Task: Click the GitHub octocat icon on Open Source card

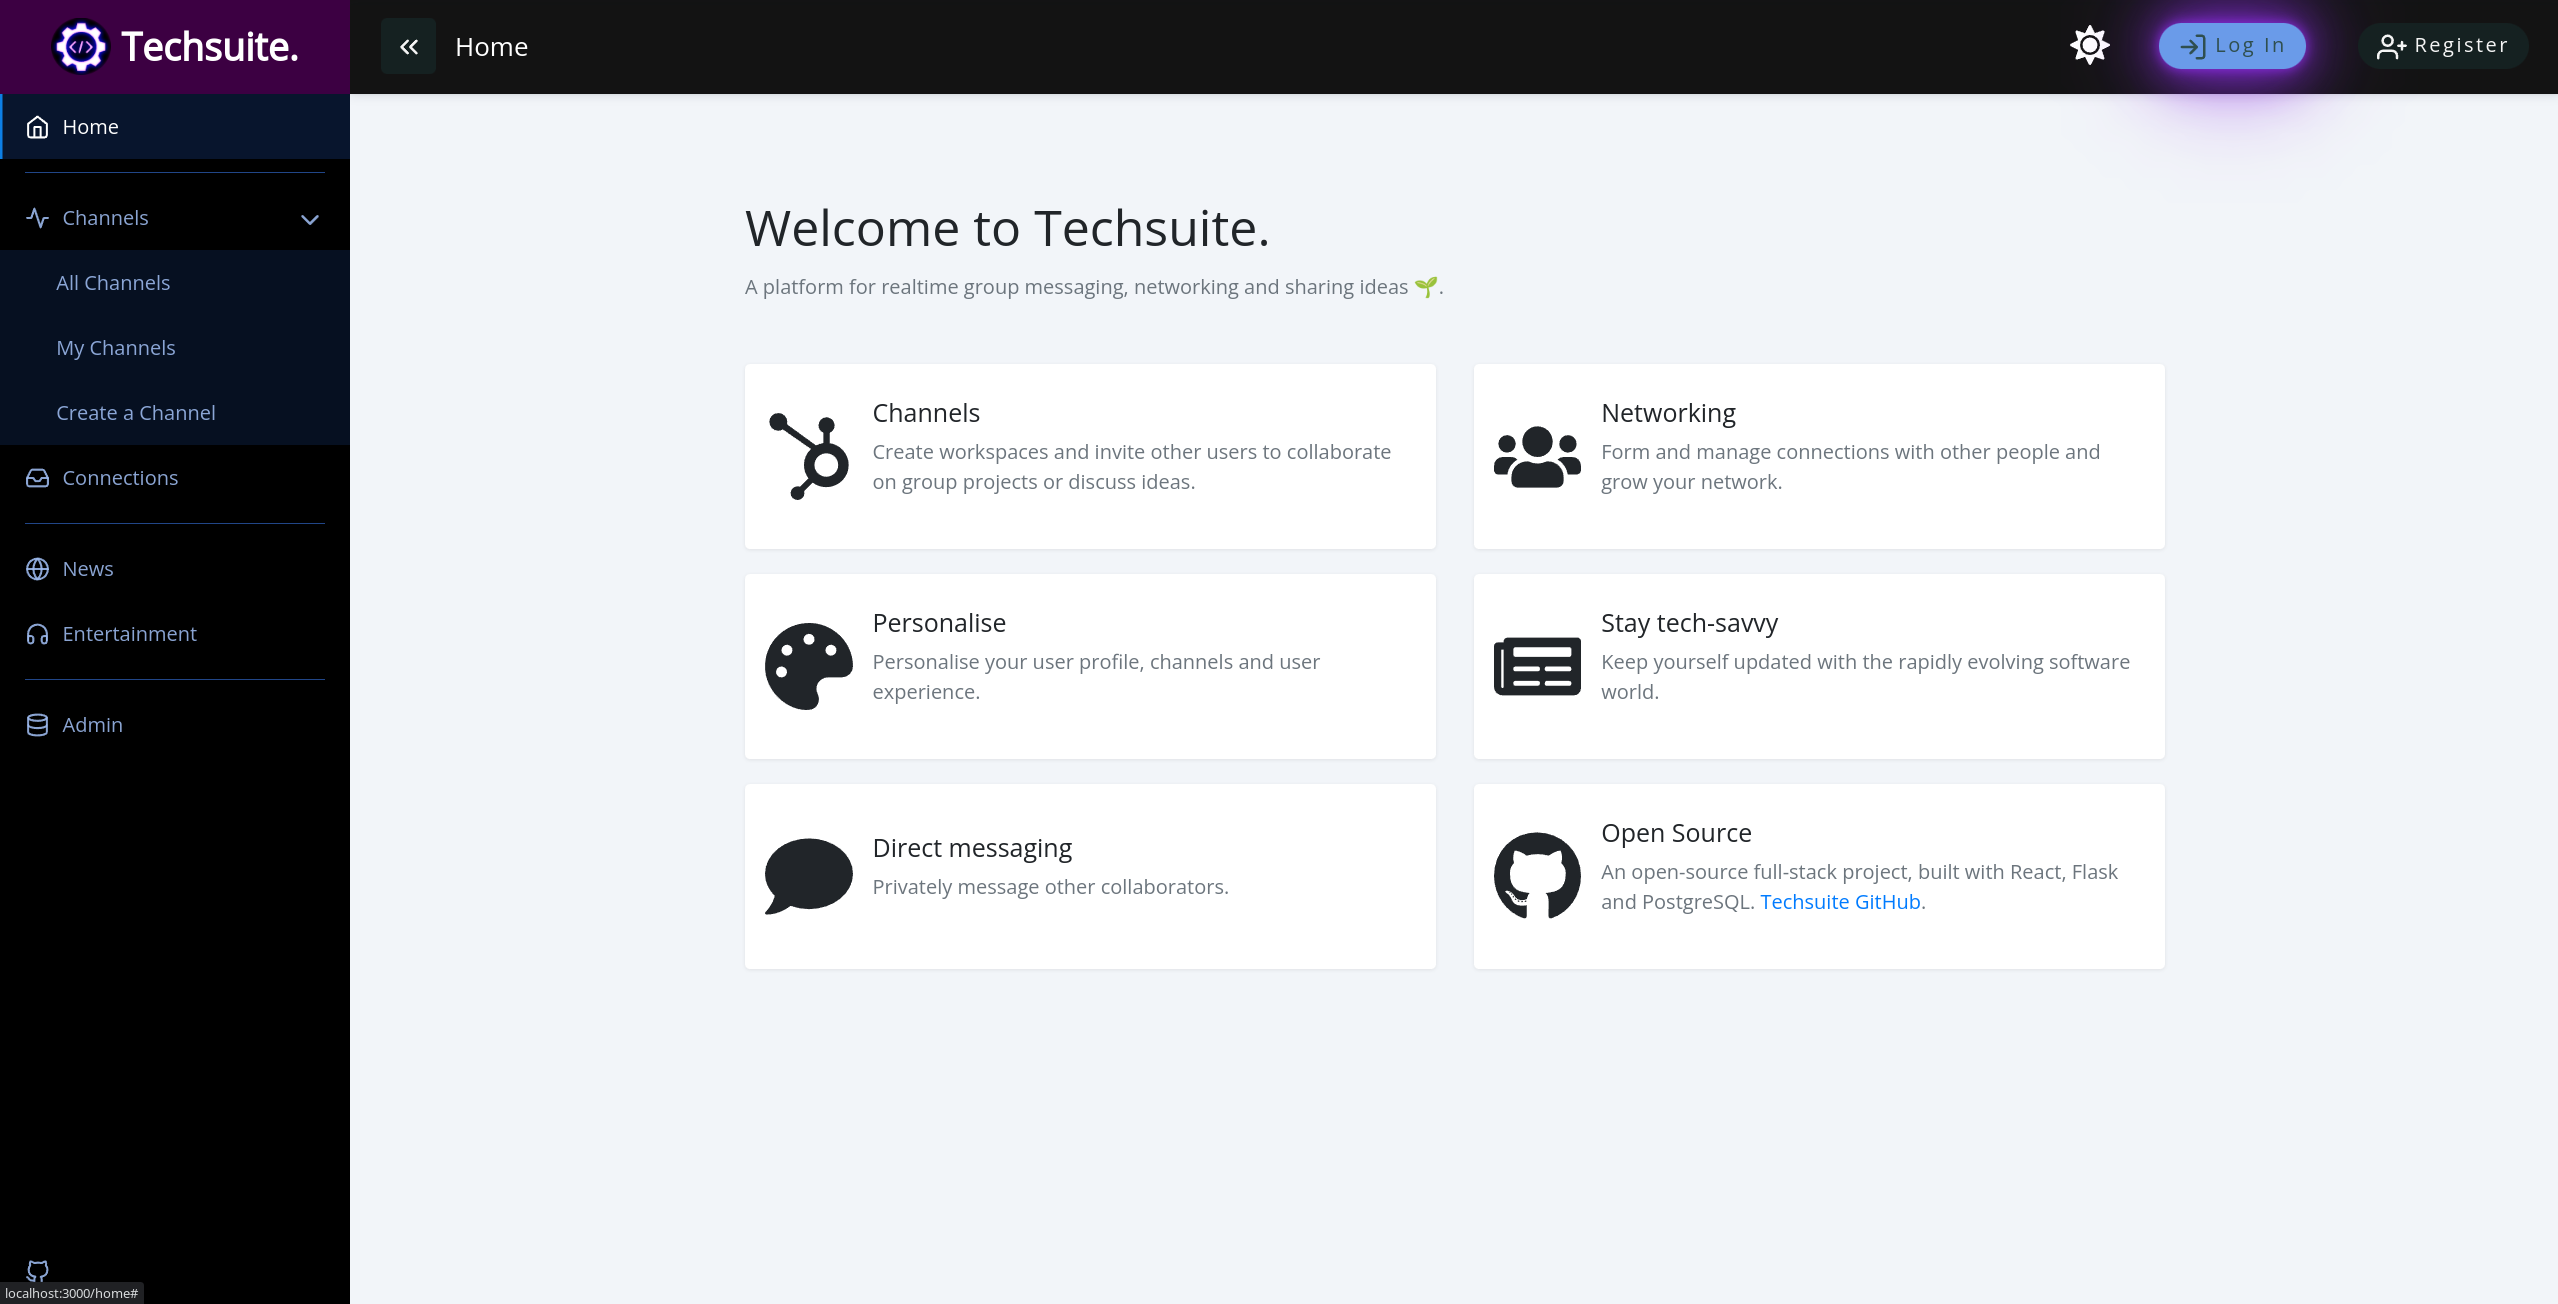Action: click(1535, 875)
